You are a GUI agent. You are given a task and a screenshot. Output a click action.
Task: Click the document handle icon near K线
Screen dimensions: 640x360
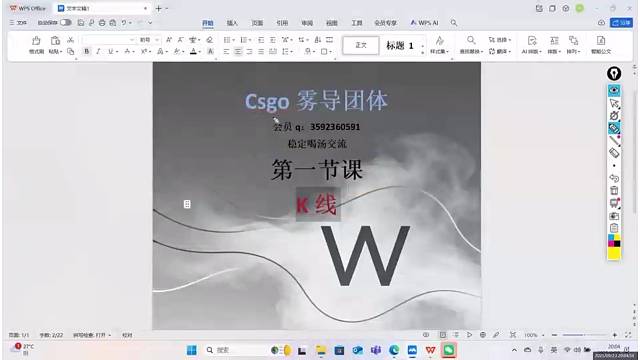point(187,204)
